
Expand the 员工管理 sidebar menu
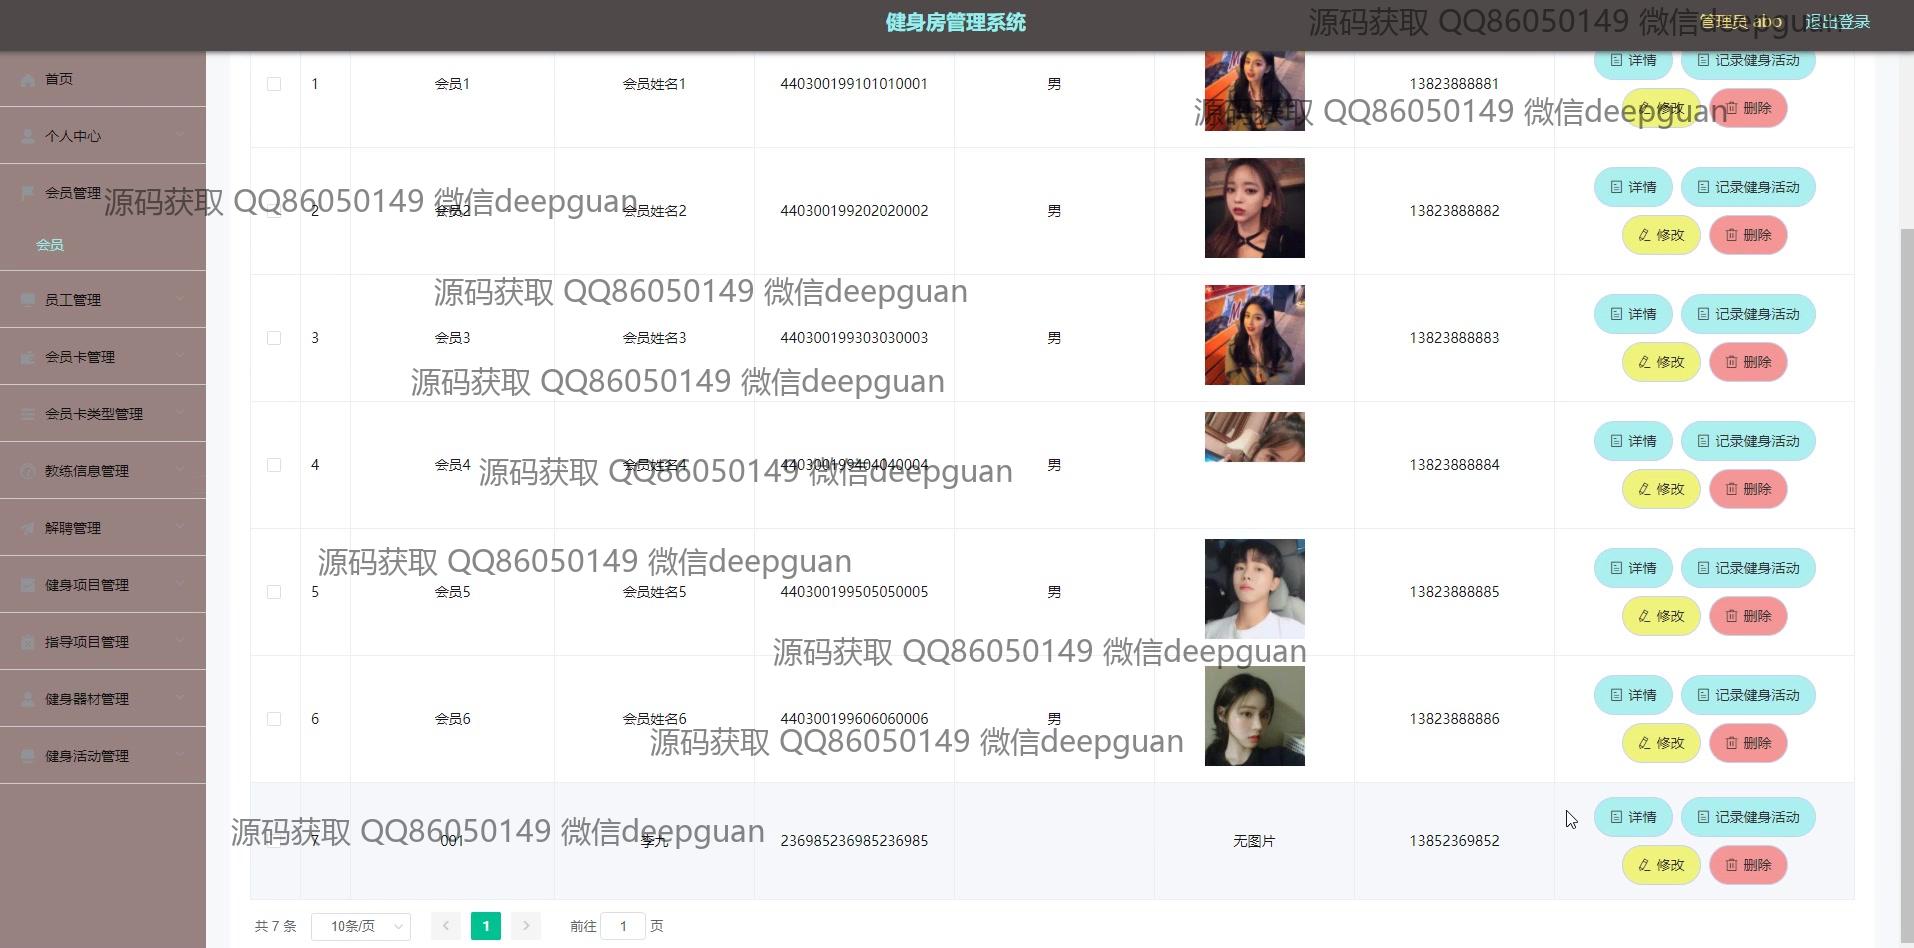coord(102,300)
